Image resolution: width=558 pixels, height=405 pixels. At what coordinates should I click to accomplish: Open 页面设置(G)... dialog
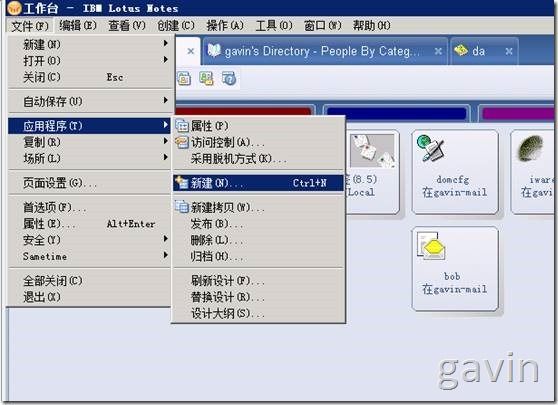pyautogui.click(x=90, y=183)
